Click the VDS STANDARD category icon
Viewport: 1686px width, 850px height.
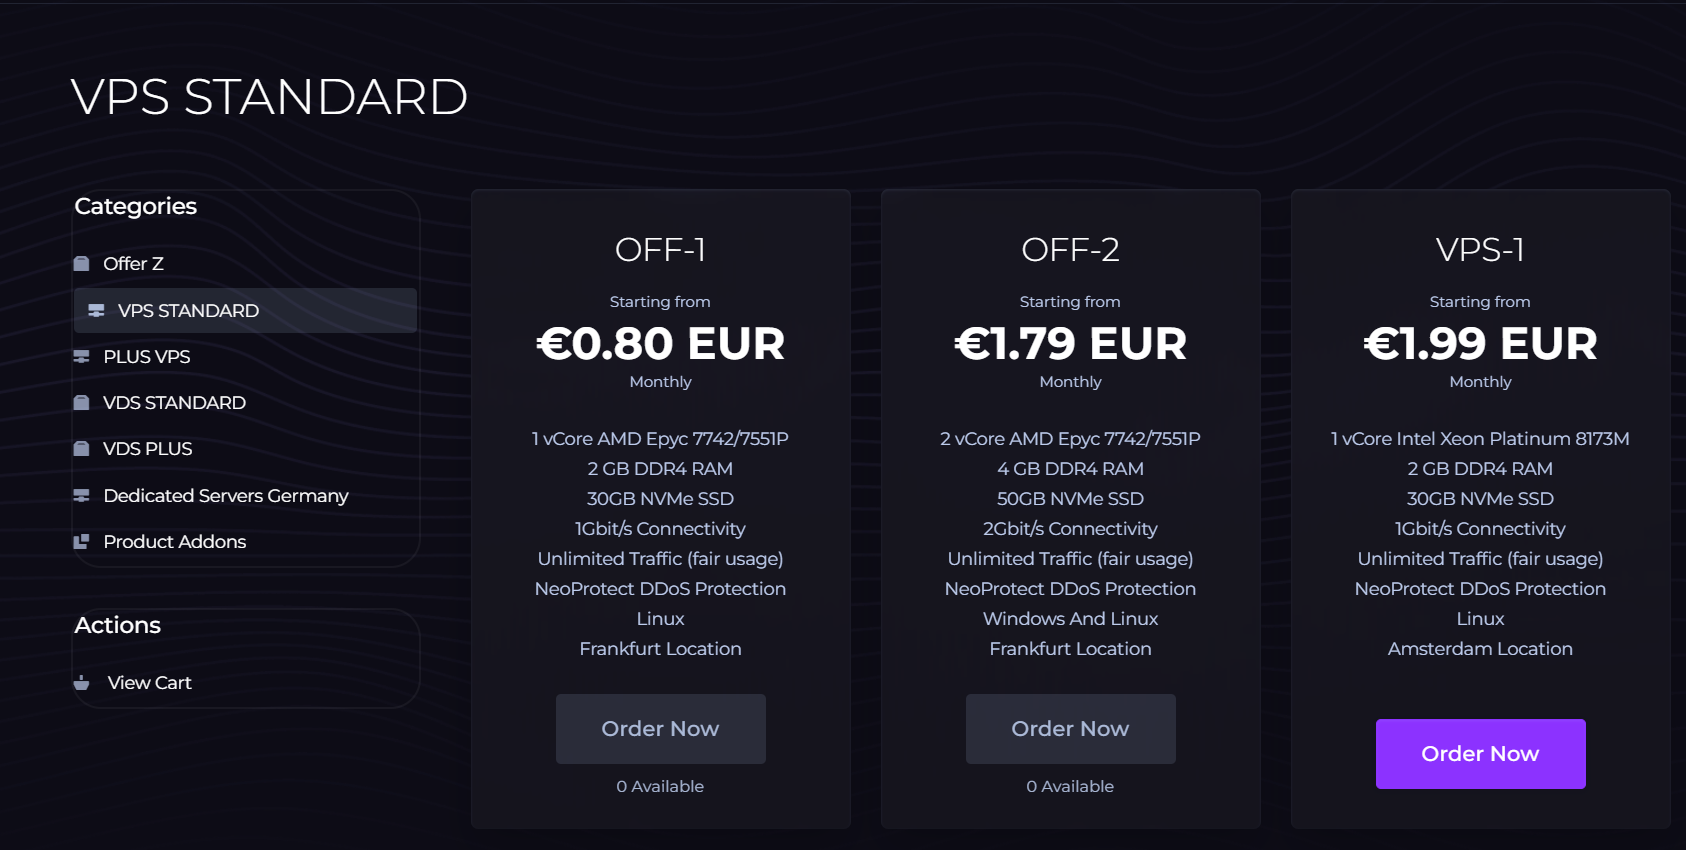coord(82,403)
